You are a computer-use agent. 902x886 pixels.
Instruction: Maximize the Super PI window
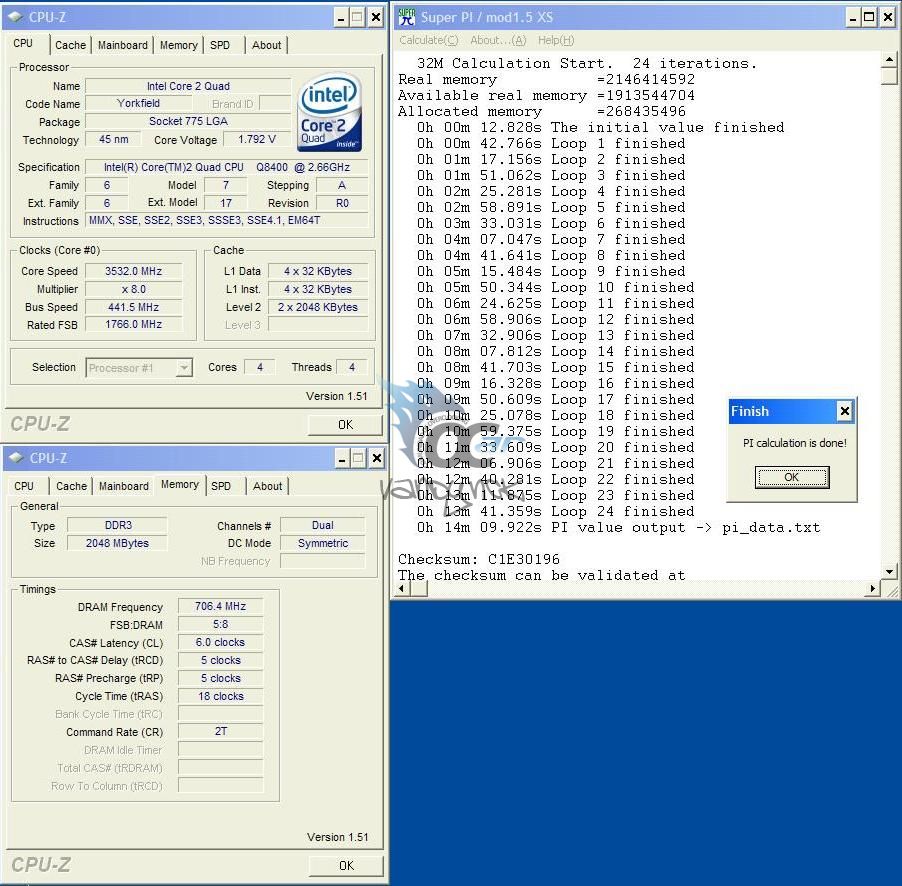coord(870,17)
